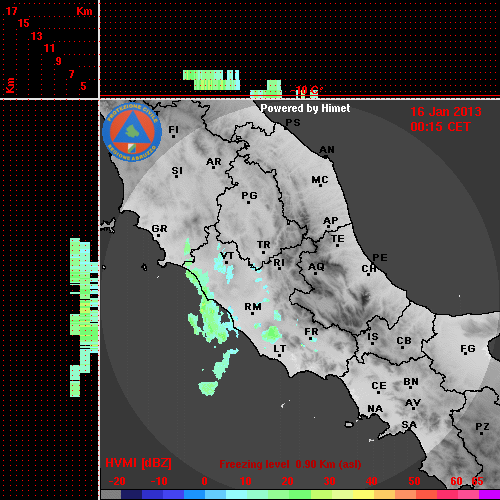Click the 17 km altitude tick label
The height and width of the screenshot is (500, 500).
11,11
